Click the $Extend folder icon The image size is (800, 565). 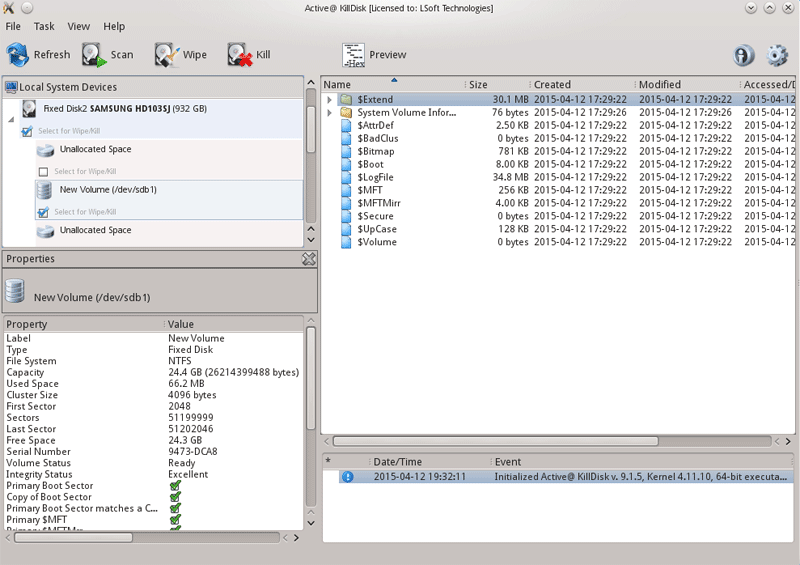[x=346, y=99]
